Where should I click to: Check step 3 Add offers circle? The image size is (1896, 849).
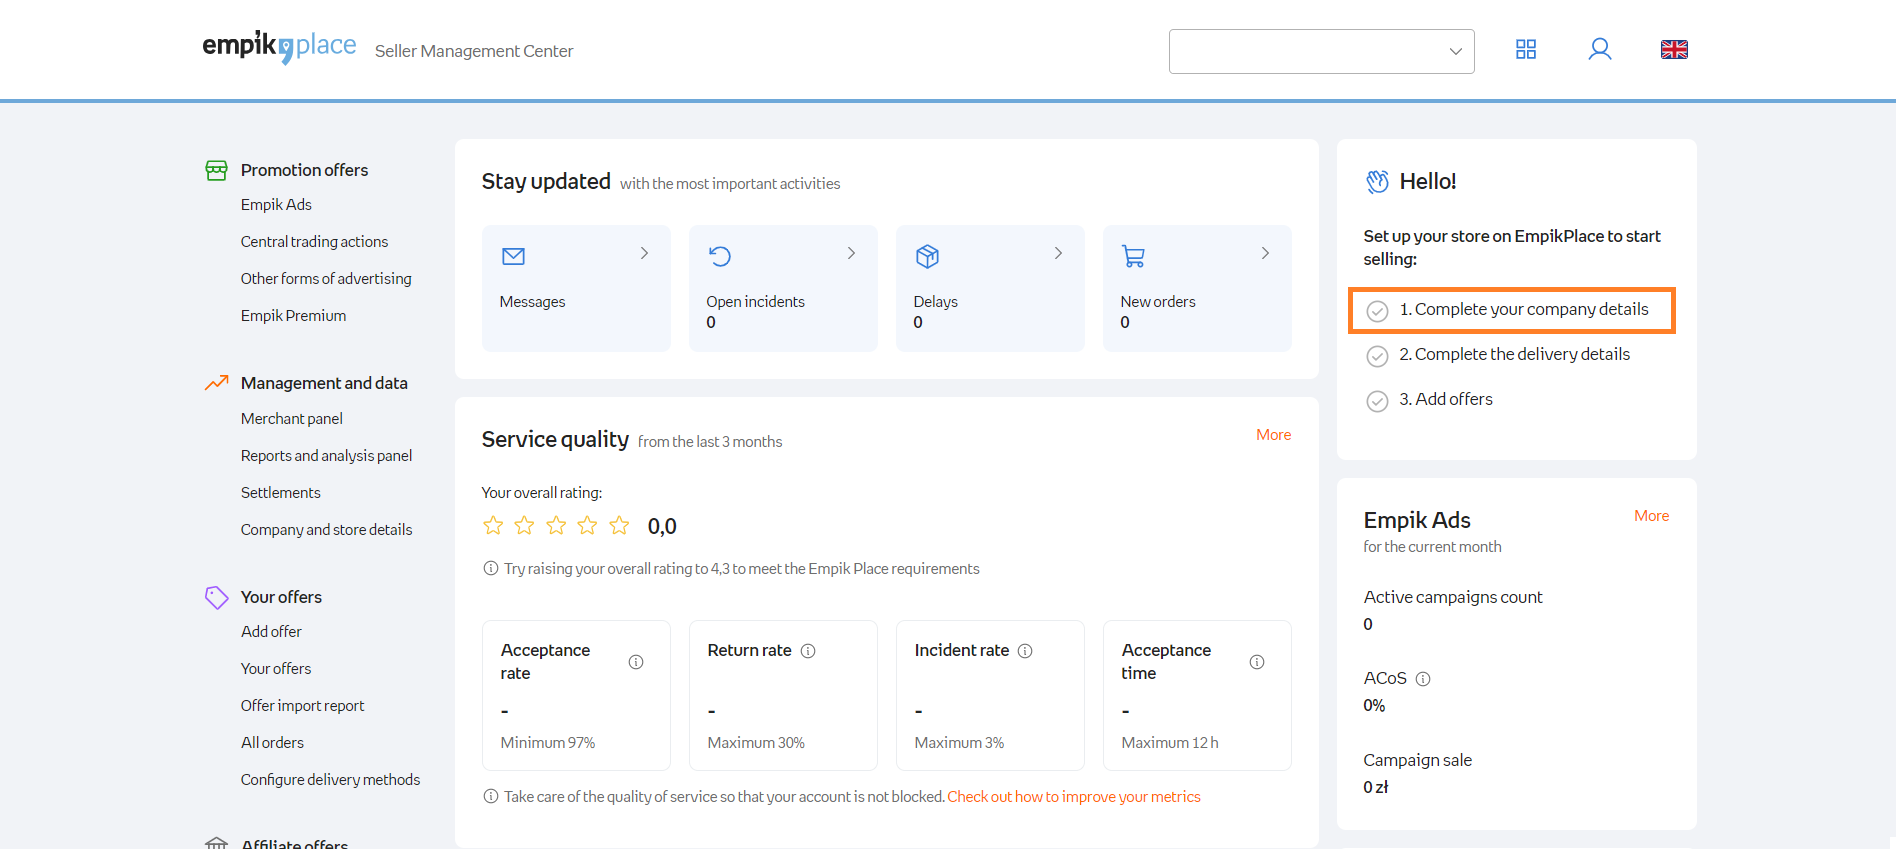point(1377,401)
